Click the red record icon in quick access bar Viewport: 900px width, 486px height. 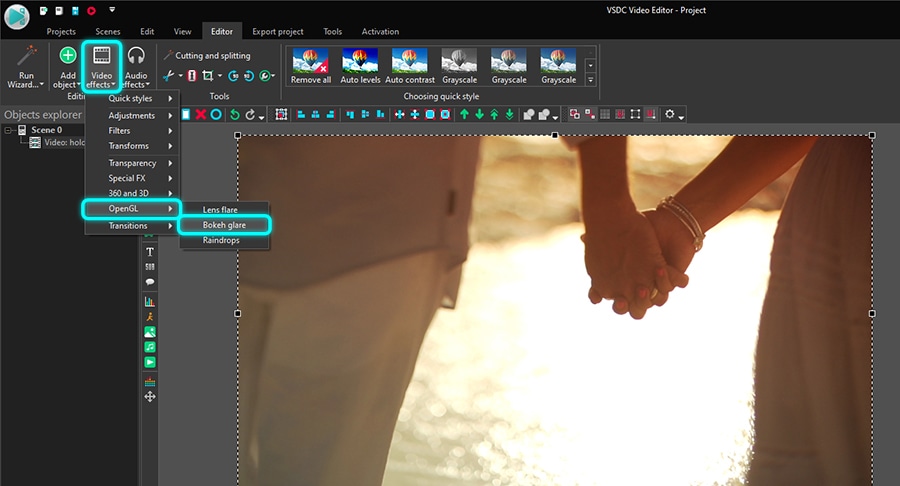[x=91, y=10]
